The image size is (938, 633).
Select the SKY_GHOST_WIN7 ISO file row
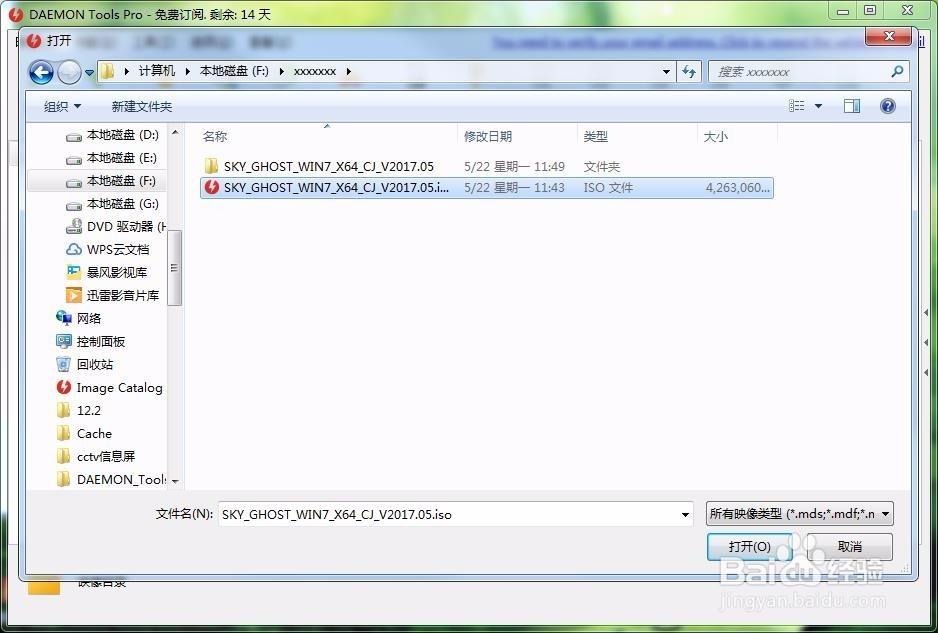click(486, 188)
